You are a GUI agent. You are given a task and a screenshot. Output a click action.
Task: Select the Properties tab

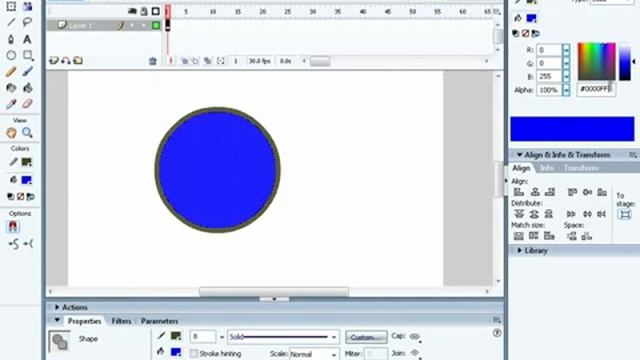coord(84,321)
